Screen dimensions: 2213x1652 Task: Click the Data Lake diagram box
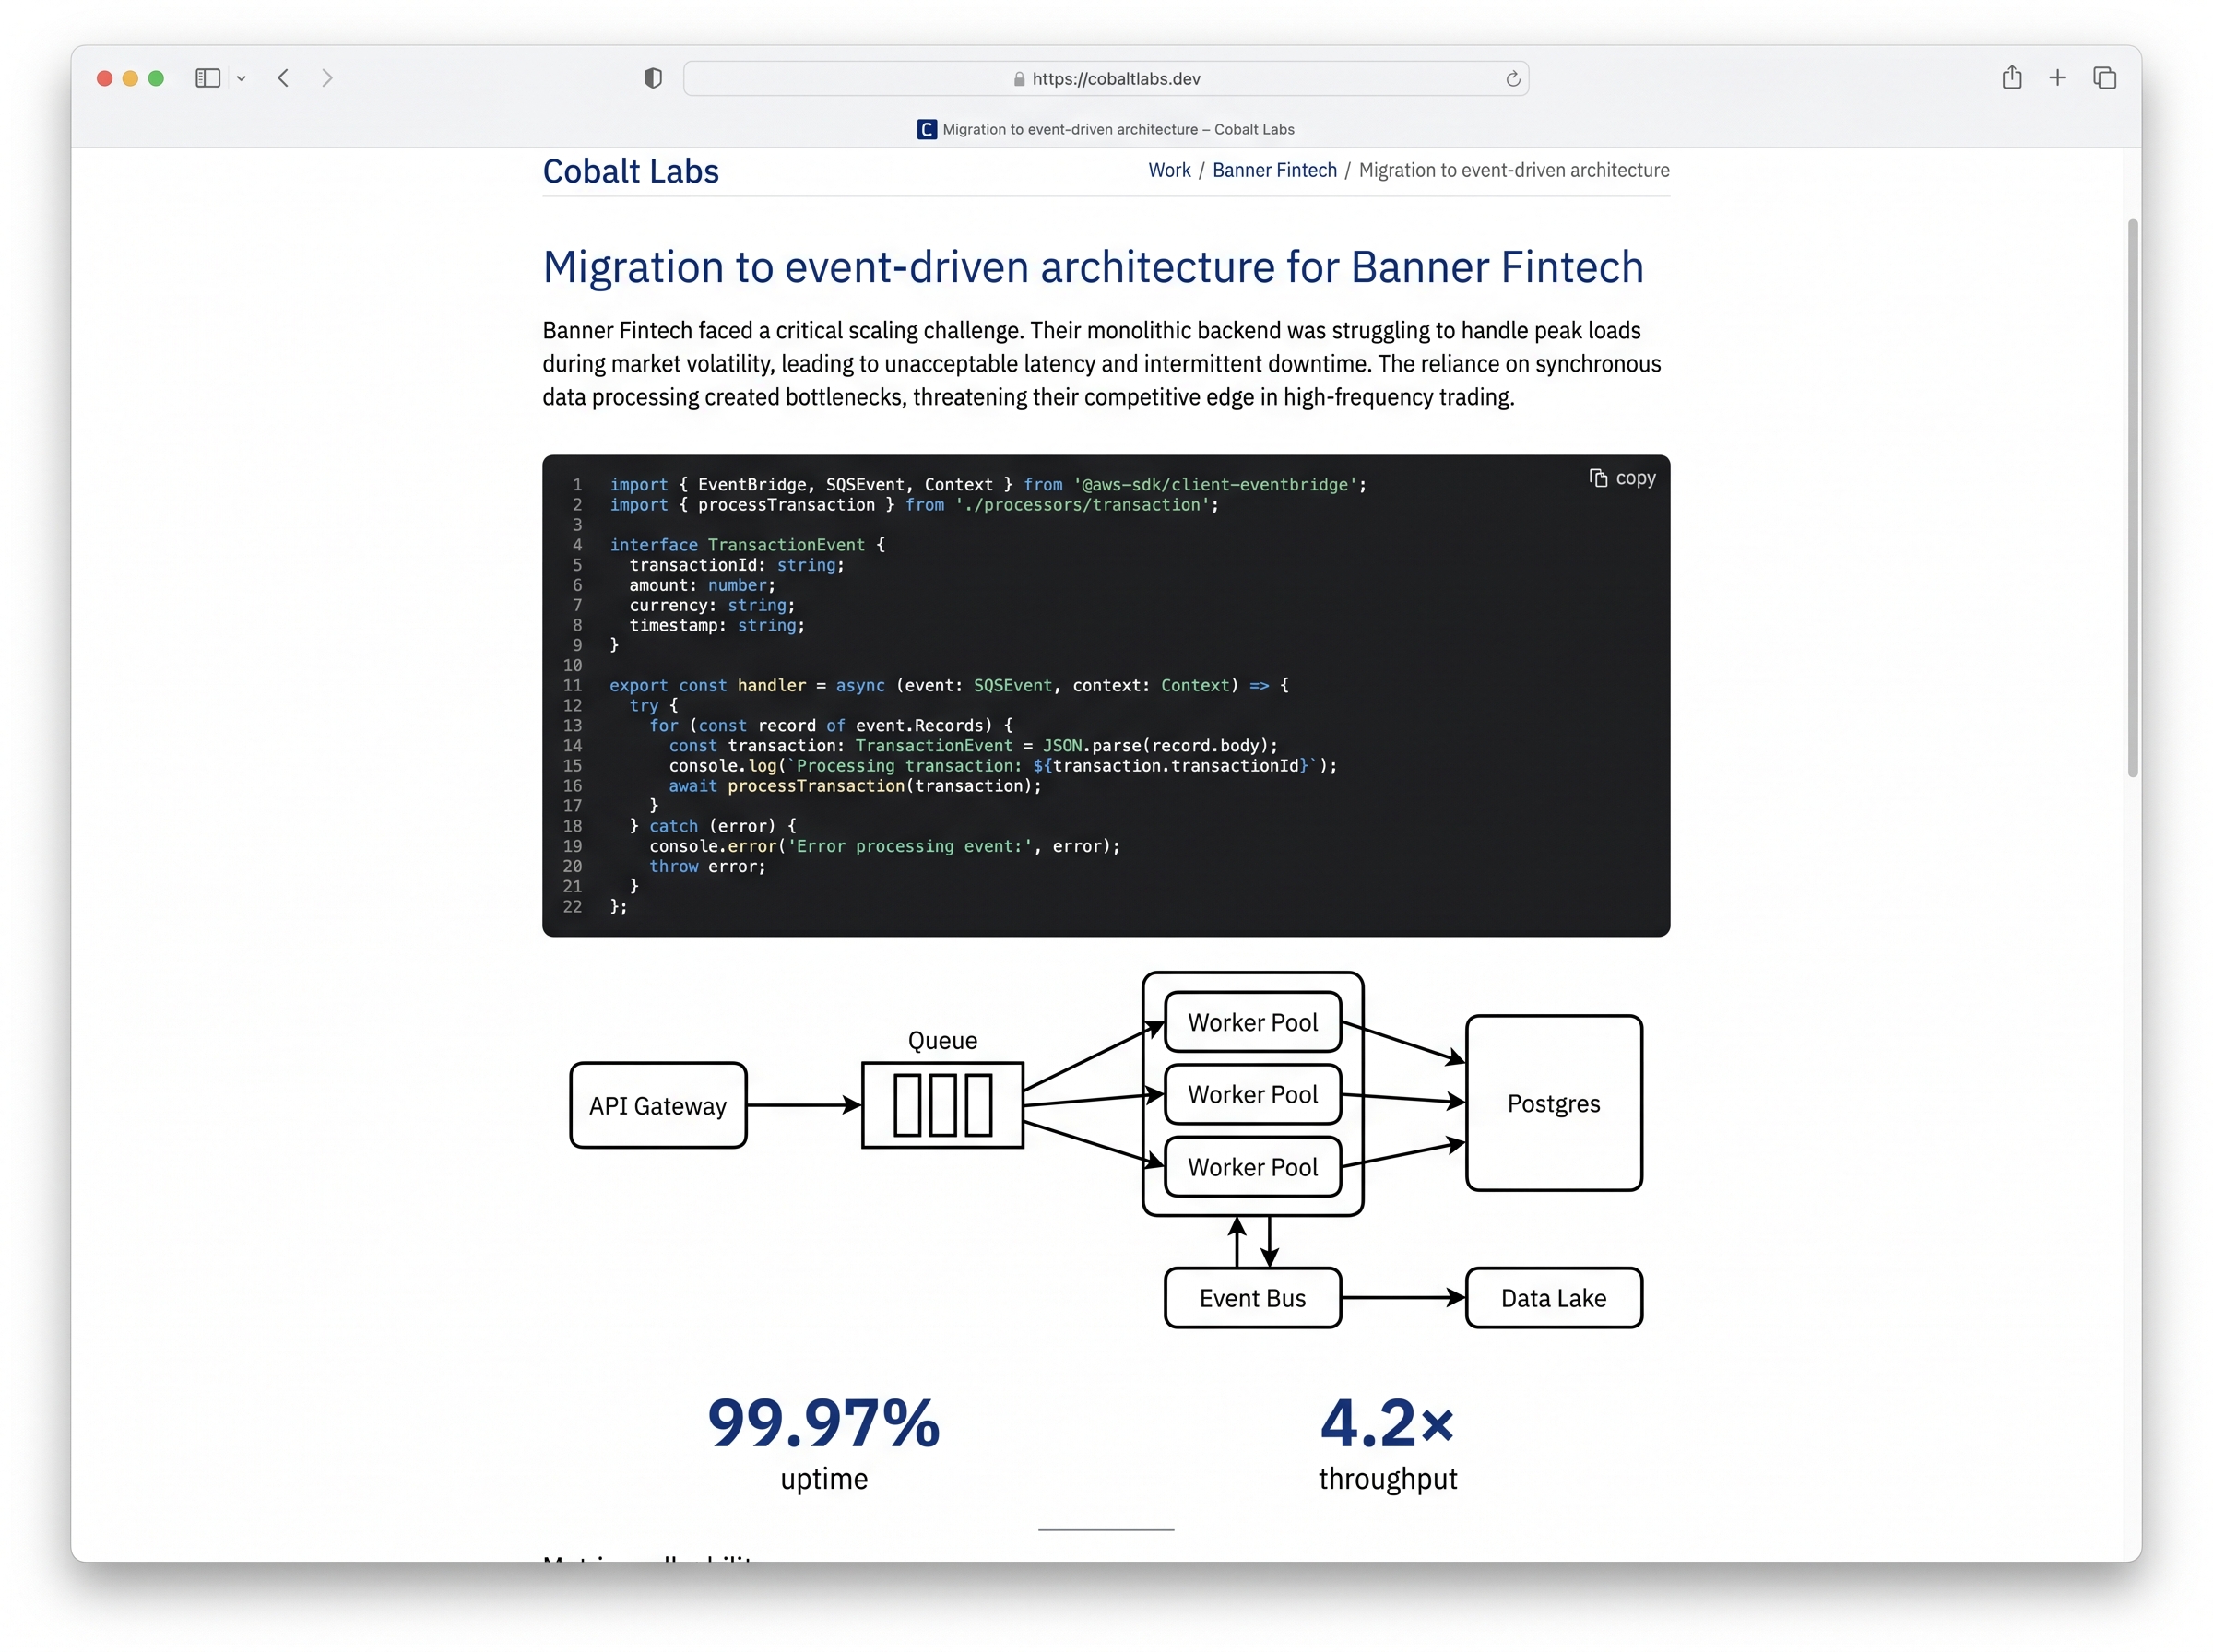pyautogui.click(x=1553, y=1298)
